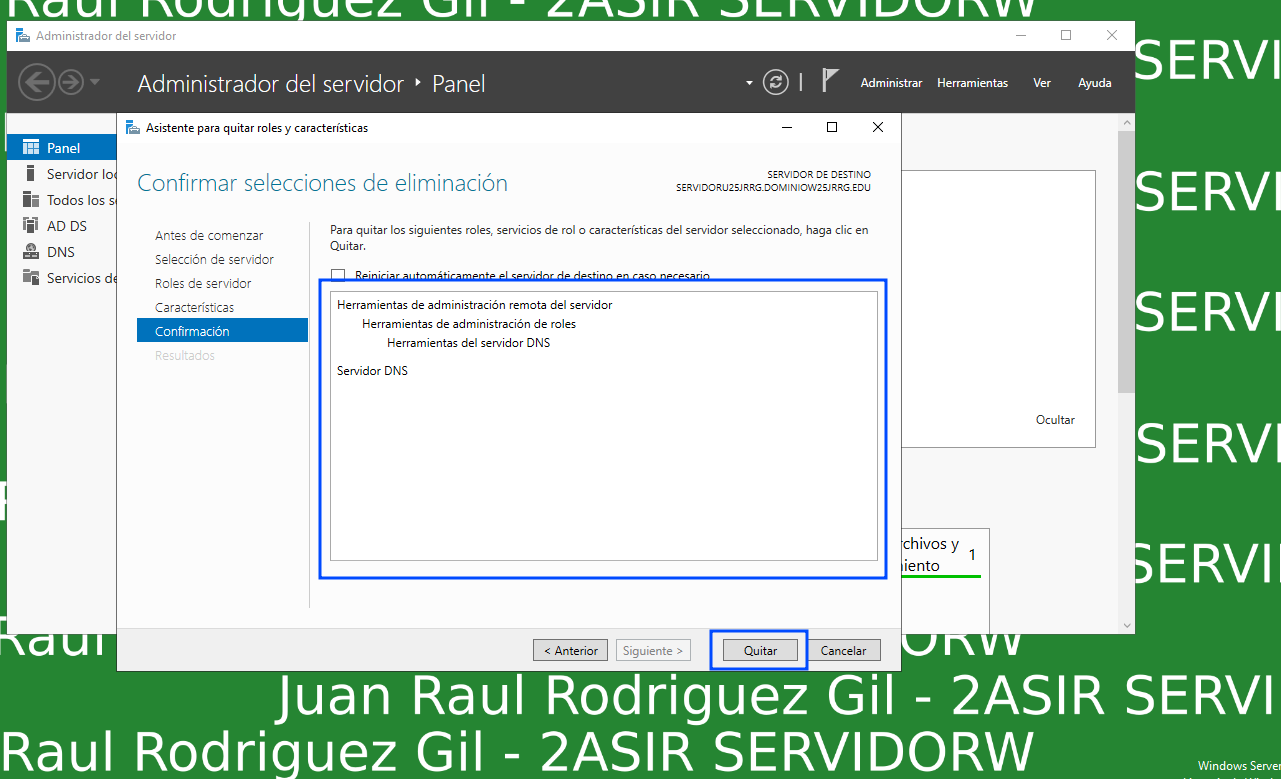
Task: Close the Administrador del servidor window
Action: (1112, 35)
